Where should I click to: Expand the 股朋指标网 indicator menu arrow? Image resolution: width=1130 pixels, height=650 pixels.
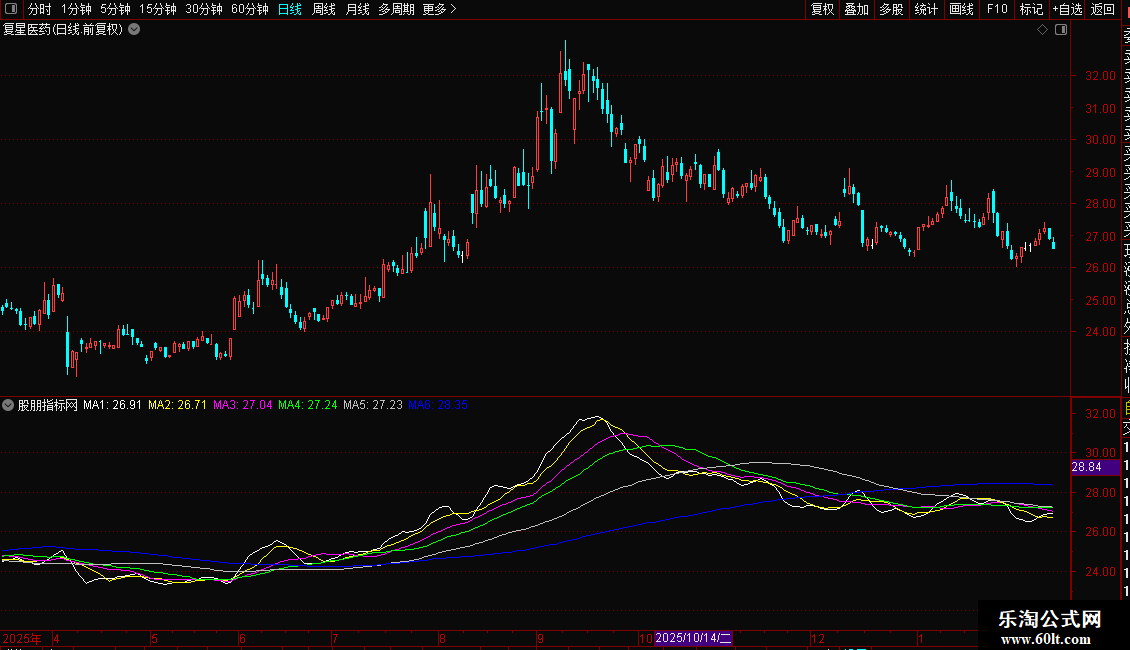tap(8, 405)
